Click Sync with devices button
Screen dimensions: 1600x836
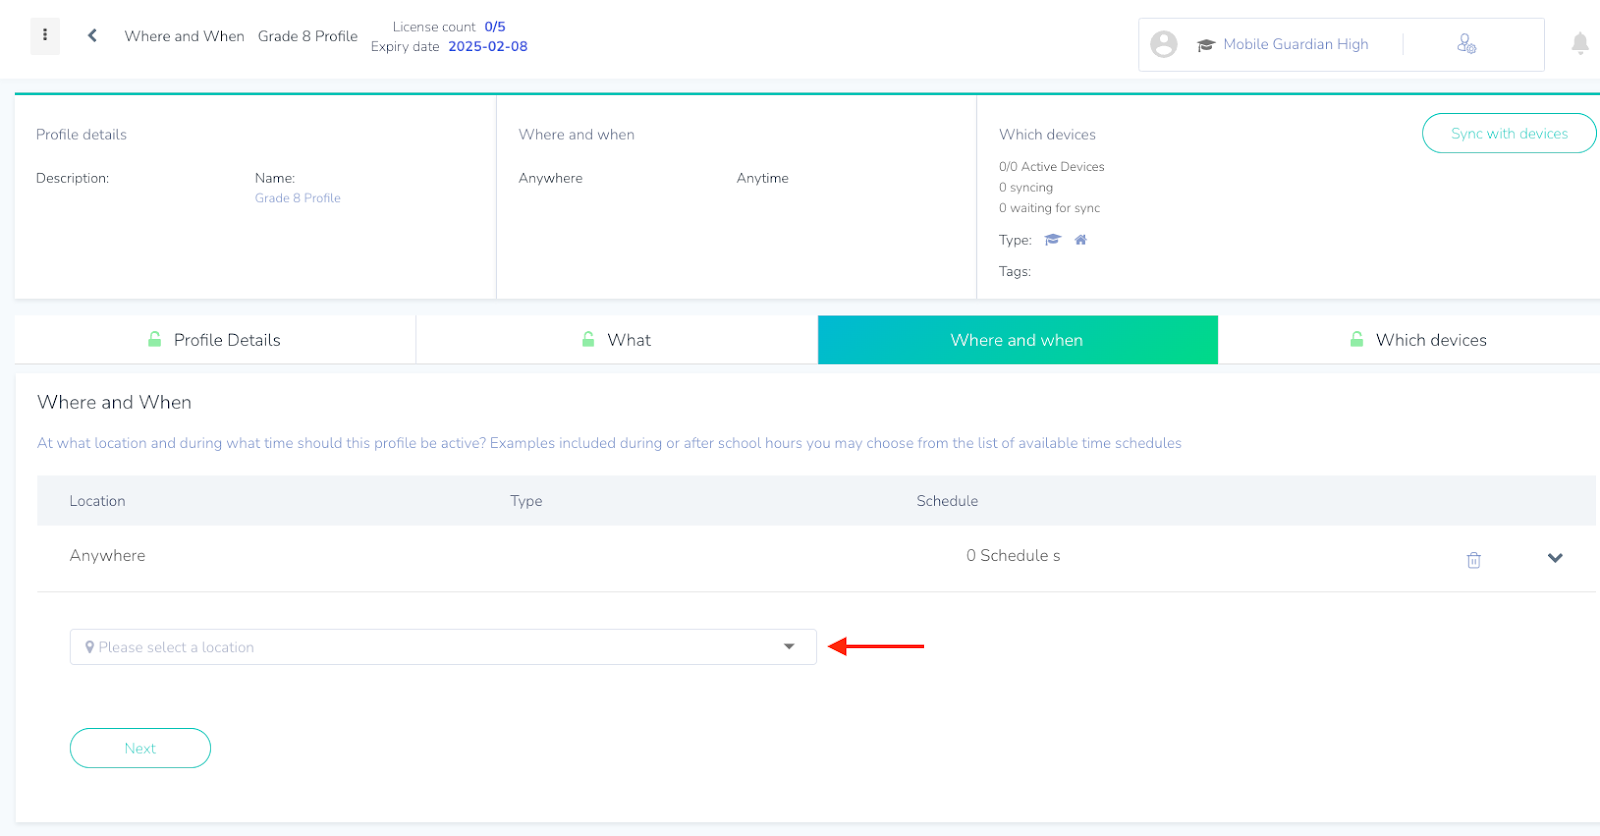(x=1509, y=133)
